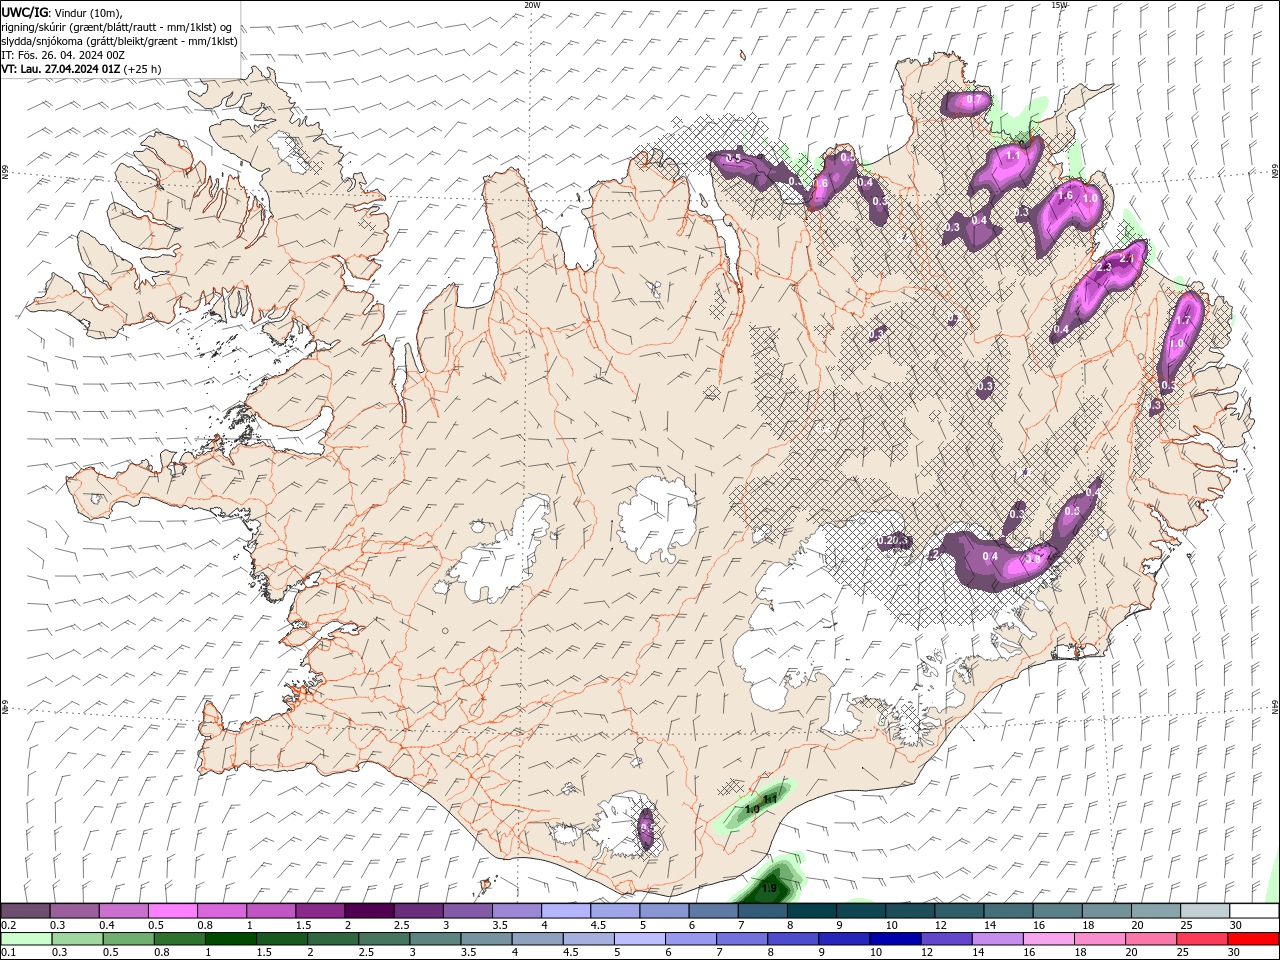Image resolution: width=1280 pixels, height=960 pixels.
Task: Click the black 1.1 value on the green rain patch
Action: pos(770,799)
